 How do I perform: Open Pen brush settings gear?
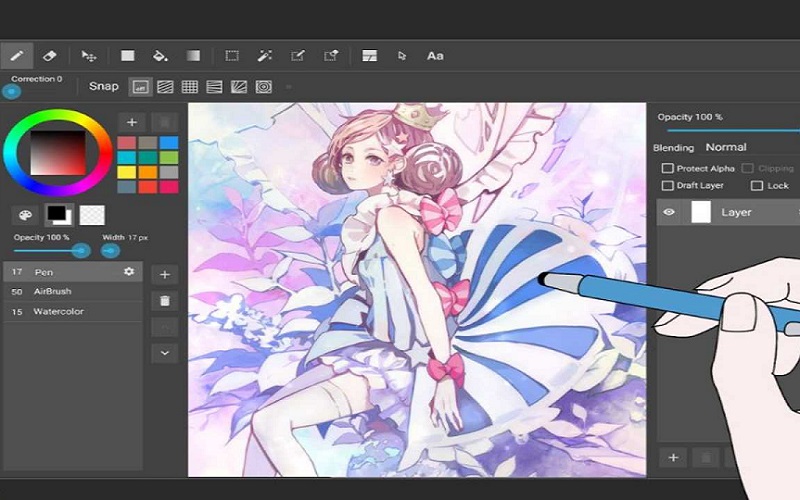point(129,272)
